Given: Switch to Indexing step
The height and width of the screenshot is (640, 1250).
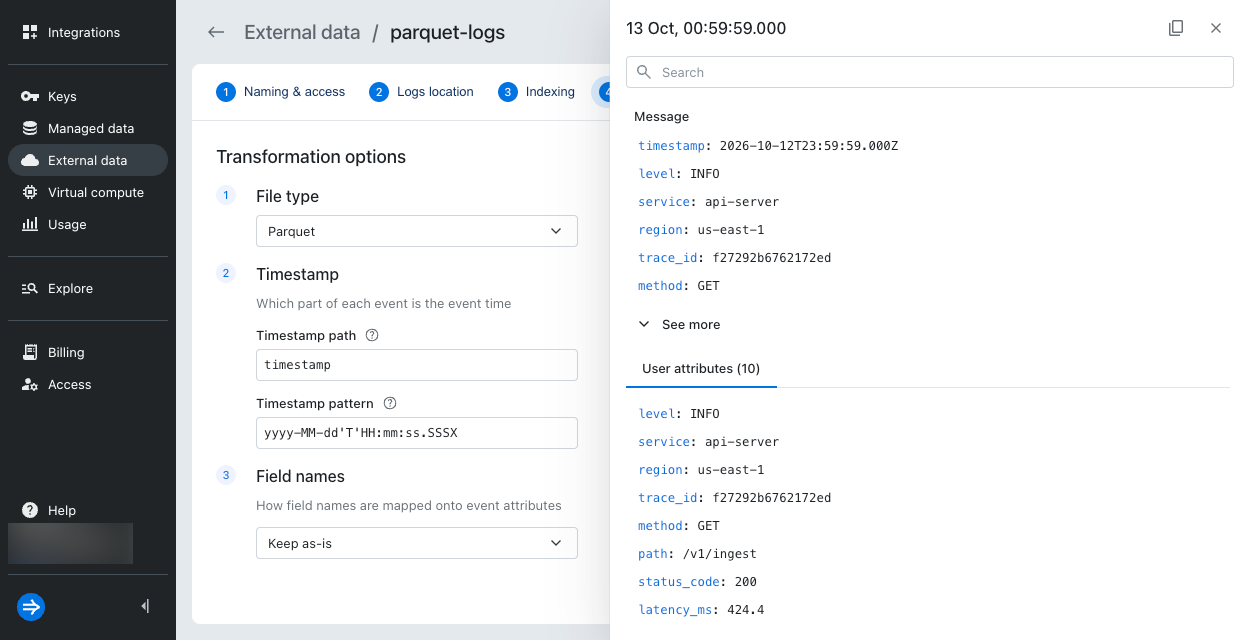Looking at the screenshot, I should tap(537, 92).
